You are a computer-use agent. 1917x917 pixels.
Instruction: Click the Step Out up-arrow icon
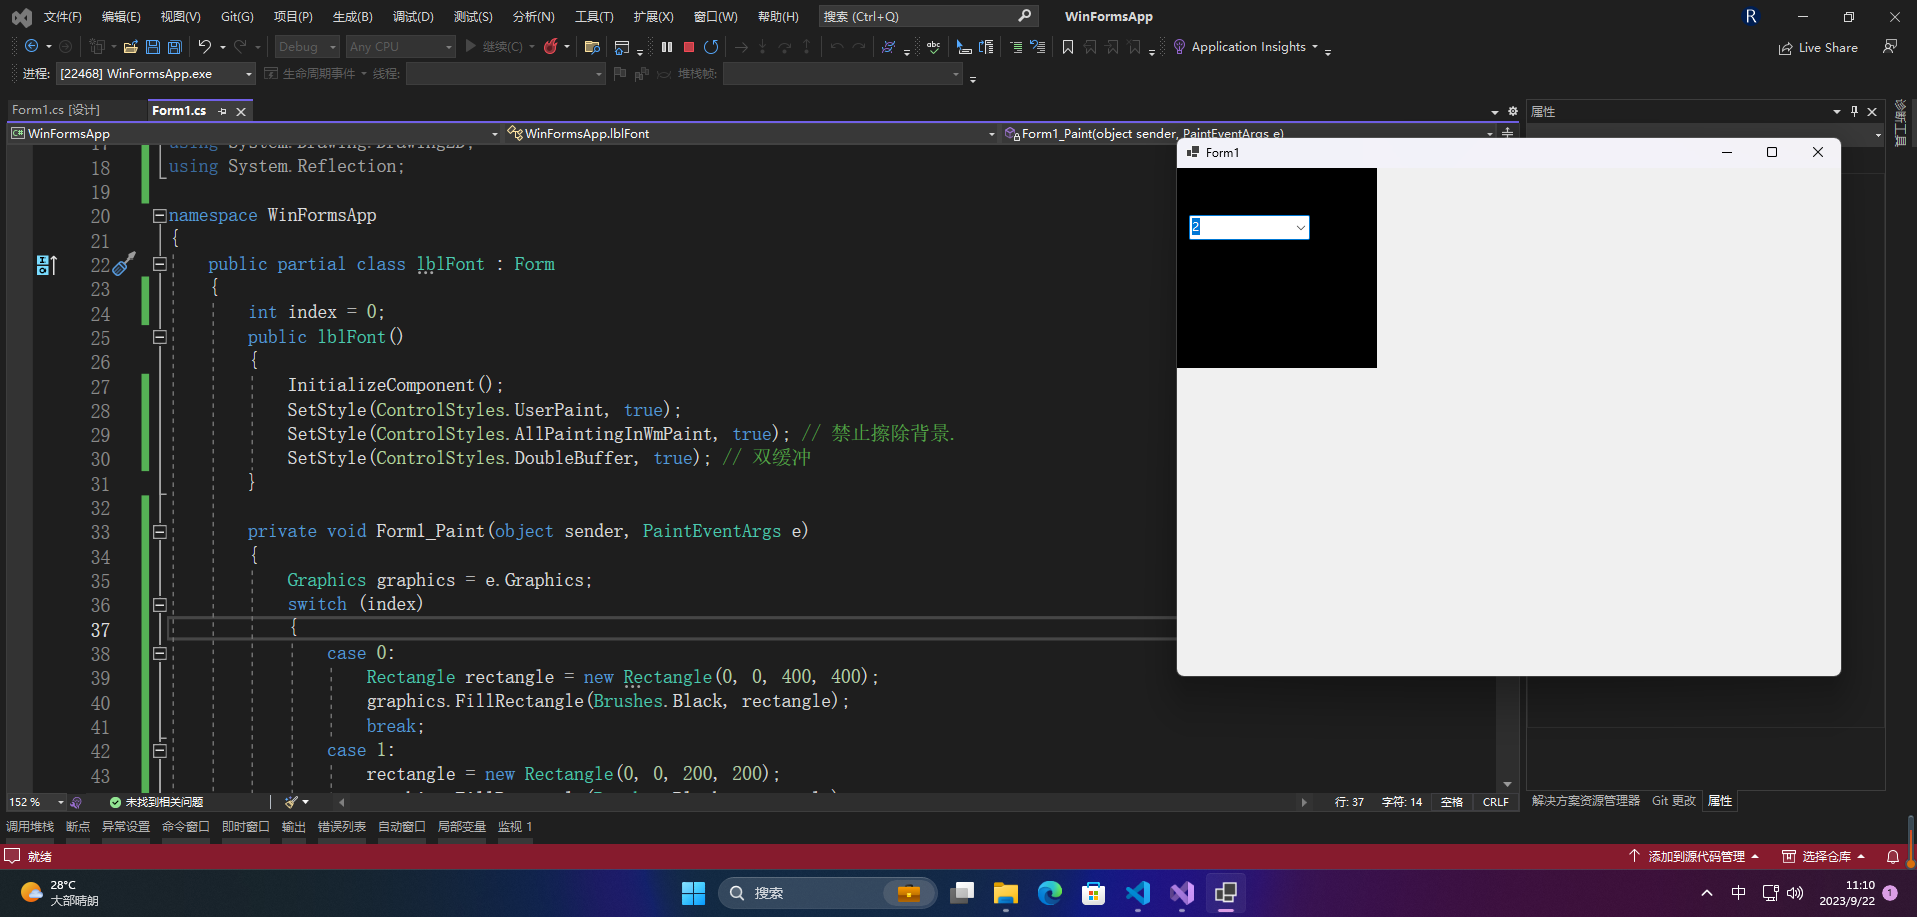tap(807, 47)
